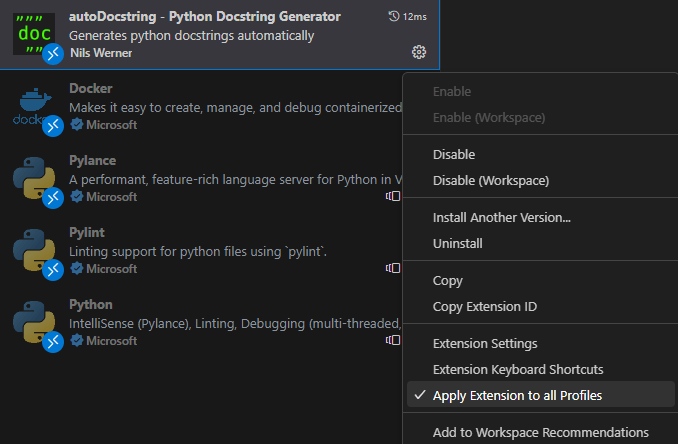The image size is (678, 444).
Task: Click the remote badge on the Pylint icon
Action: click(x=53, y=270)
